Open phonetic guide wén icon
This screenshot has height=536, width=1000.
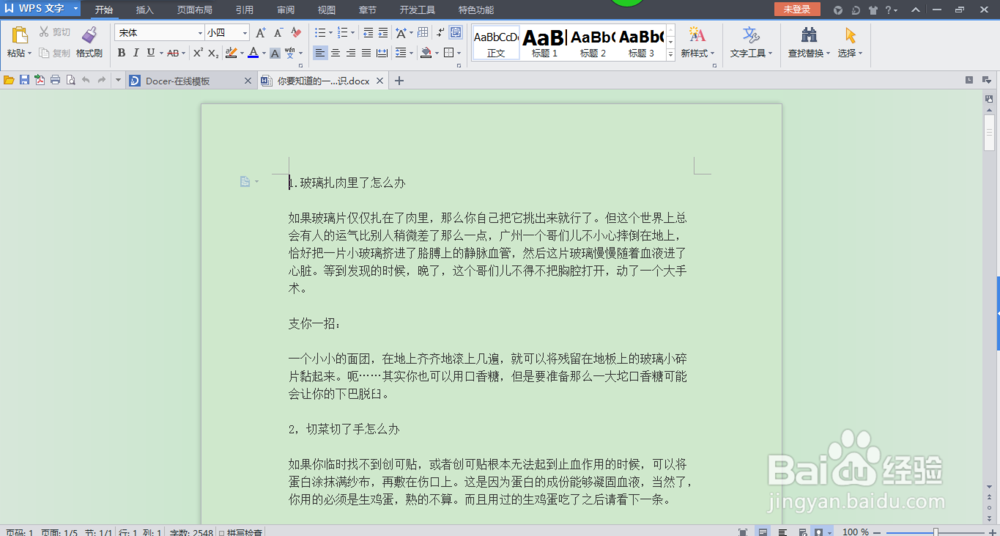point(290,53)
